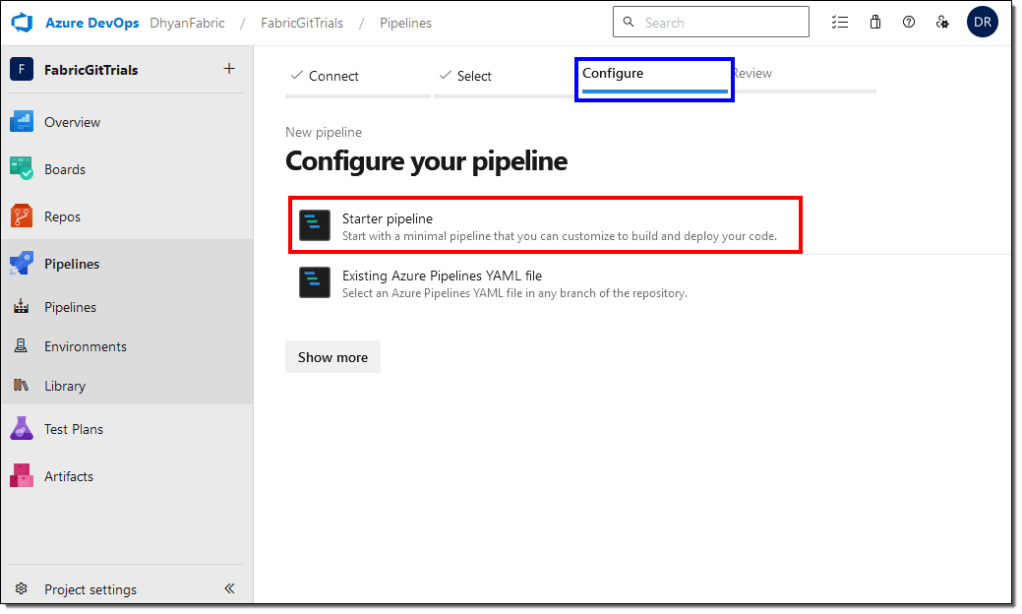Open Environments under Pipelines
Image resolution: width=1022 pixels, height=614 pixels.
[85, 346]
